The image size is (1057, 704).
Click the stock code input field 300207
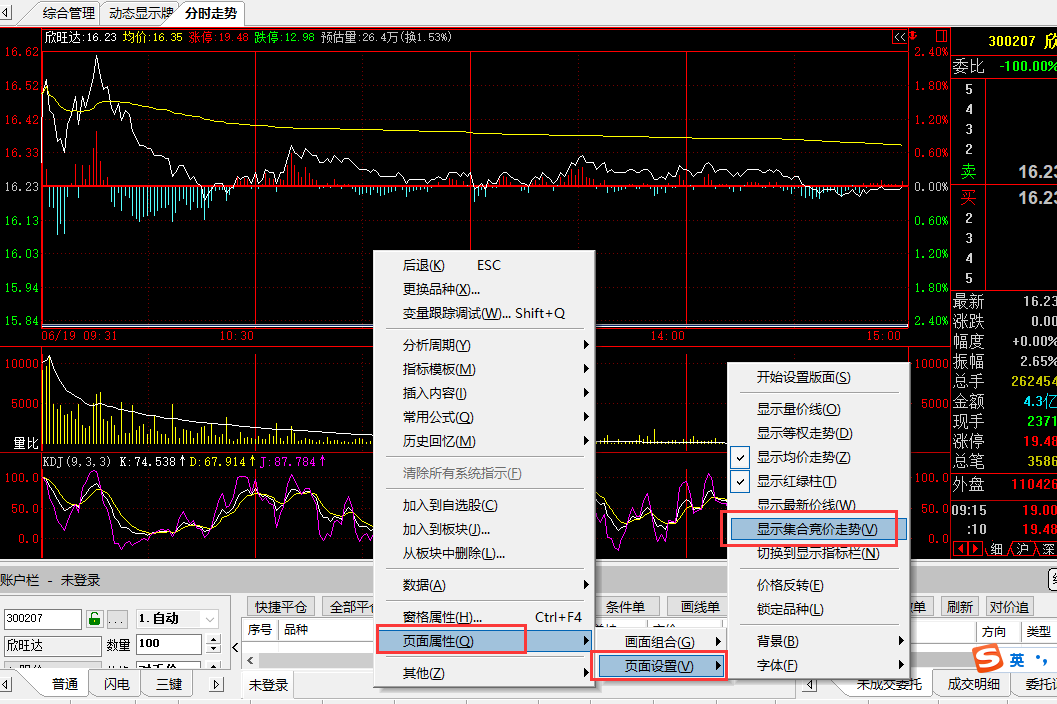[42, 619]
